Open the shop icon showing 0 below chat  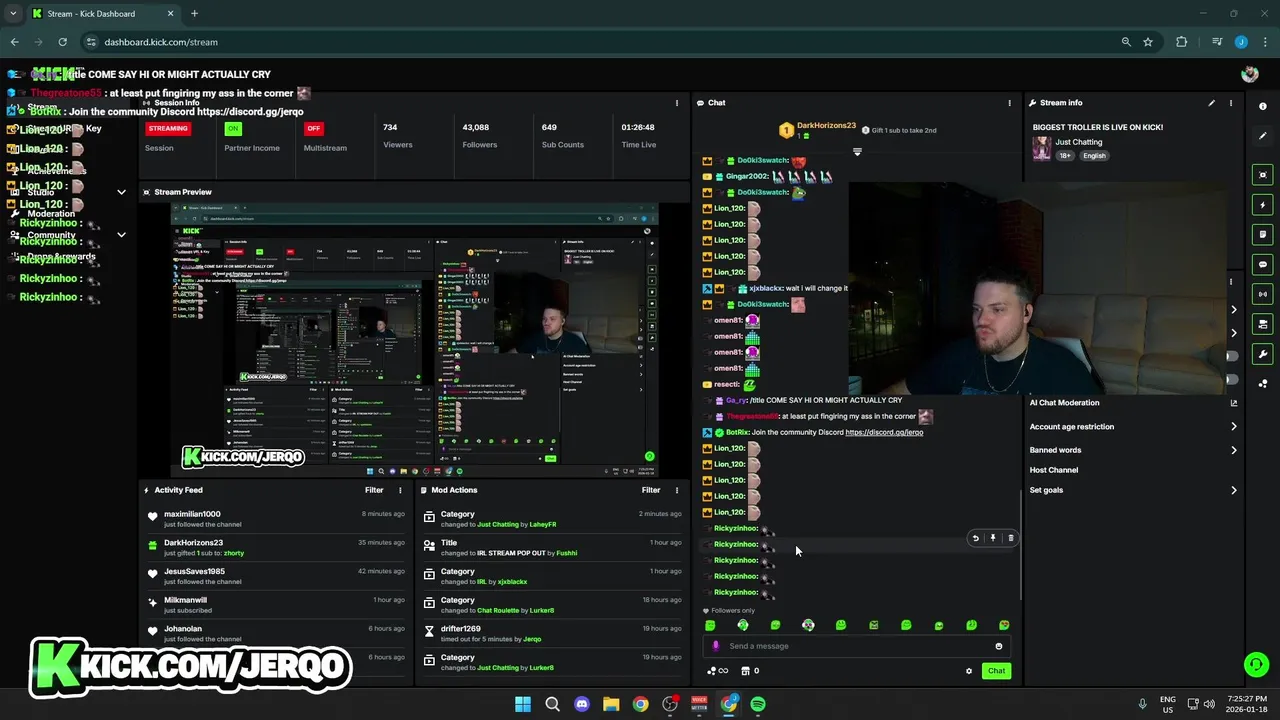(x=750, y=671)
